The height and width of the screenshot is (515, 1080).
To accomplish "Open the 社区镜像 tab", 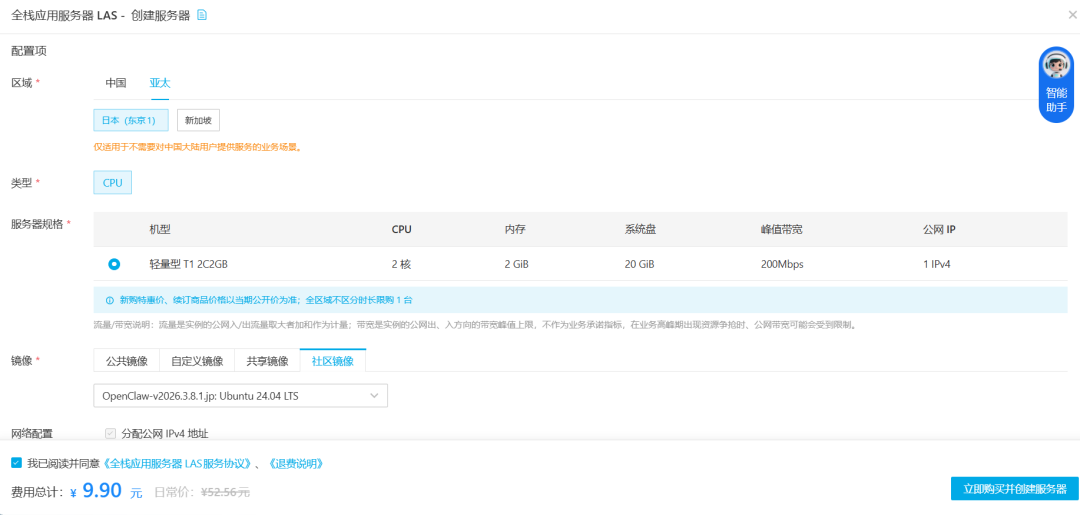I will [333, 360].
